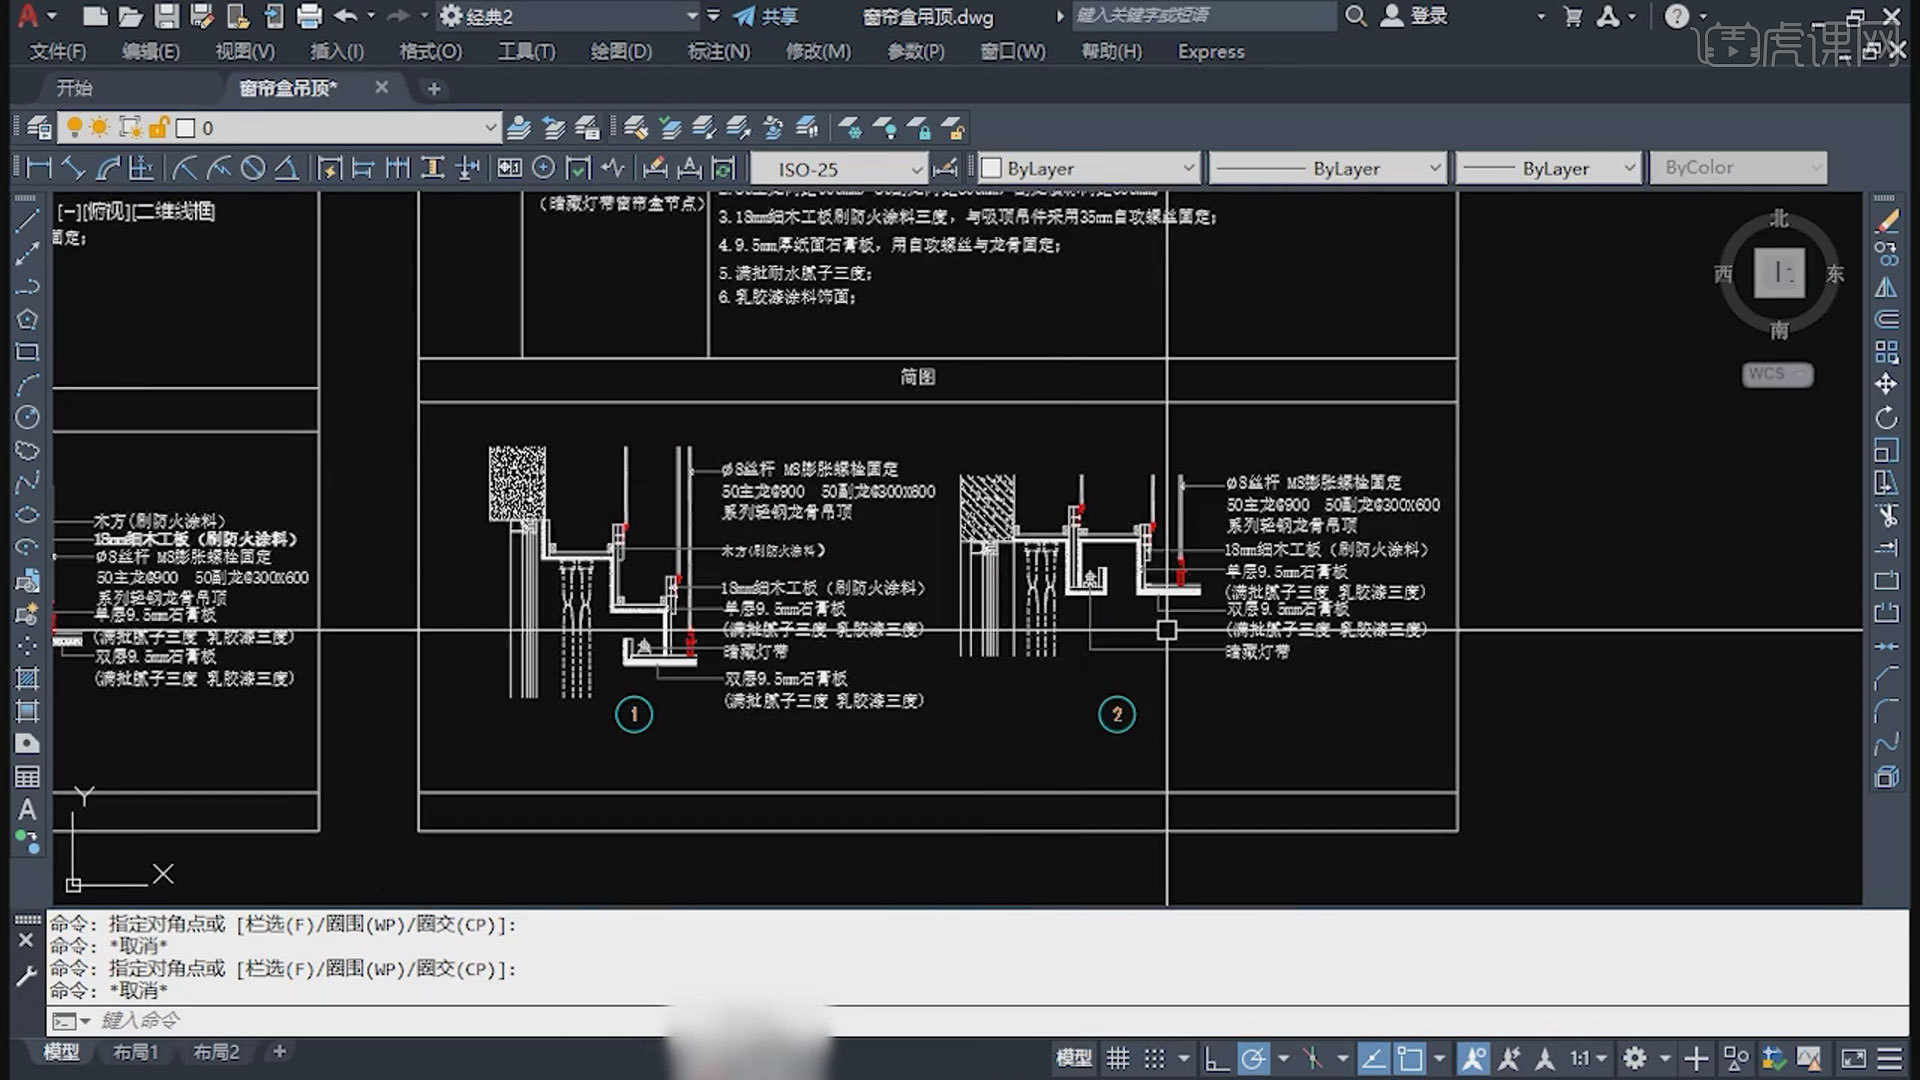Click the 共享 share button
Screen dimensions: 1920x1080
(x=766, y=16)
